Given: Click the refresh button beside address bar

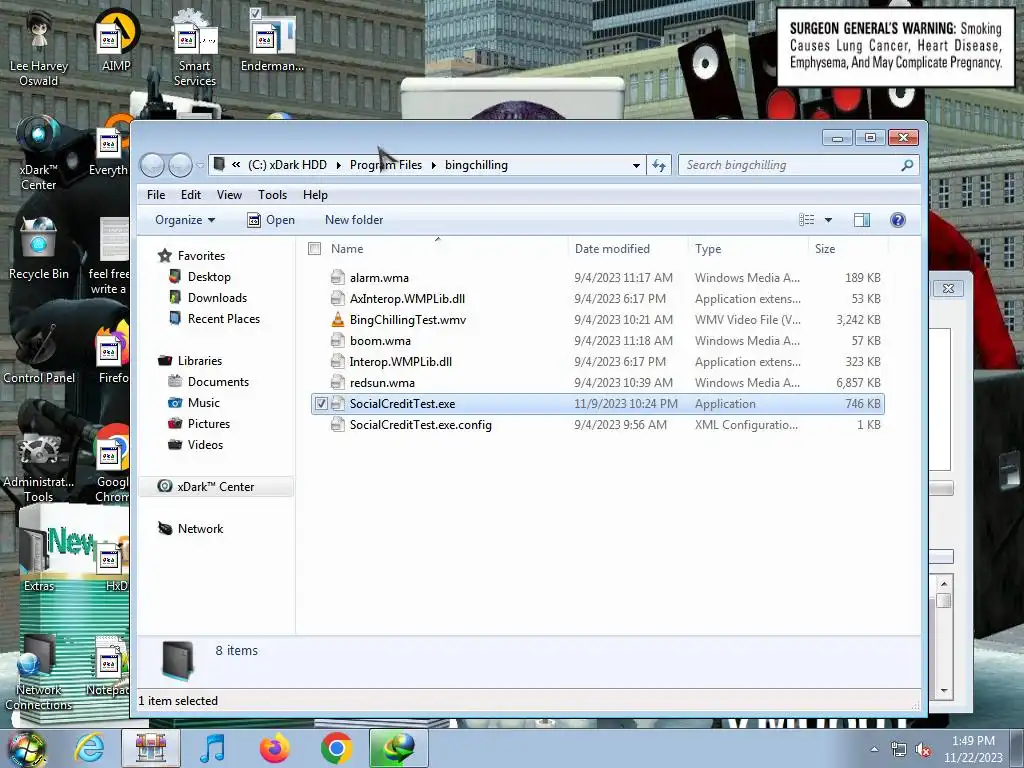Looking at the screenshot, I should coord(659,165).
